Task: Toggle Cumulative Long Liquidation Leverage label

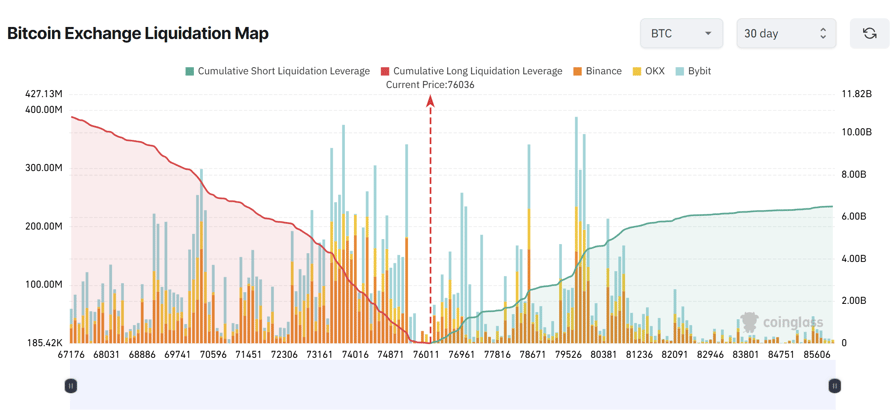Action: click(477, 72)
